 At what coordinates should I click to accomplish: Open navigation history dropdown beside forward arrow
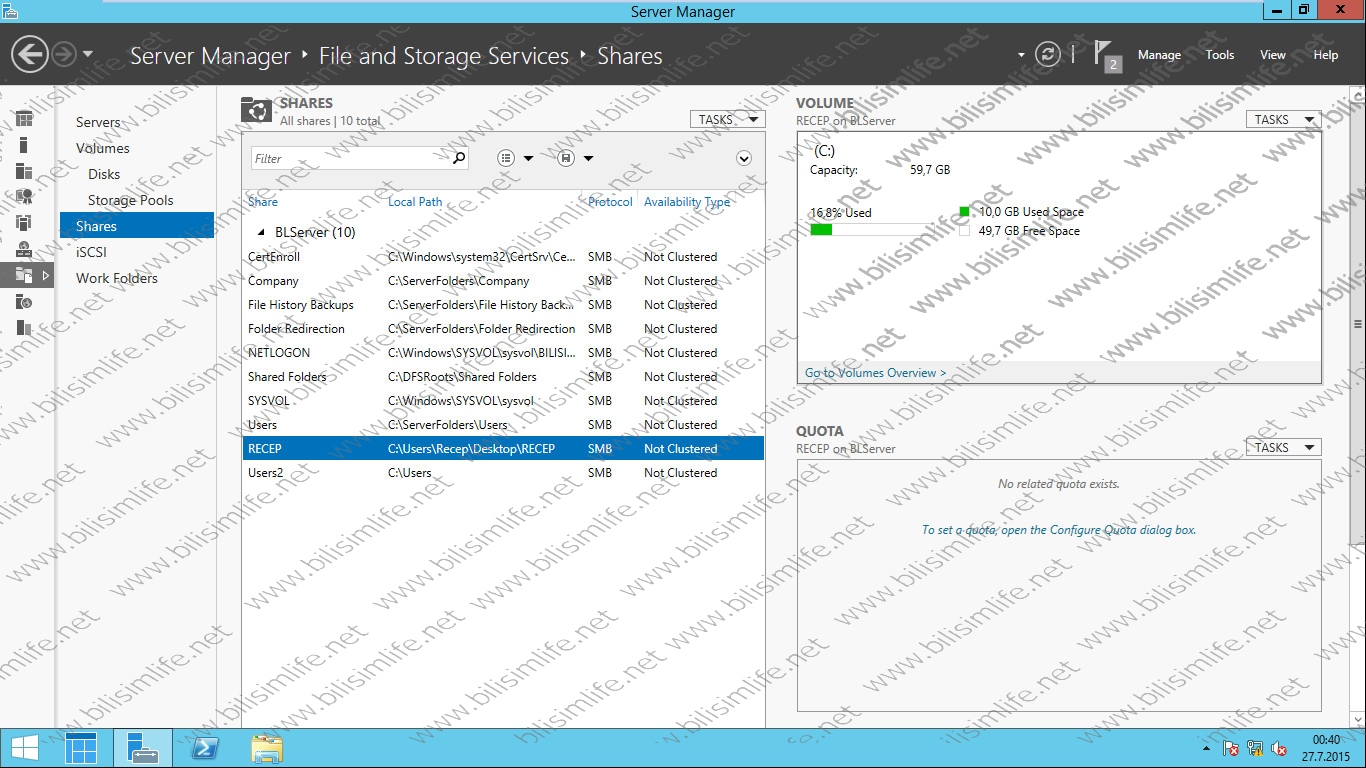88,54
